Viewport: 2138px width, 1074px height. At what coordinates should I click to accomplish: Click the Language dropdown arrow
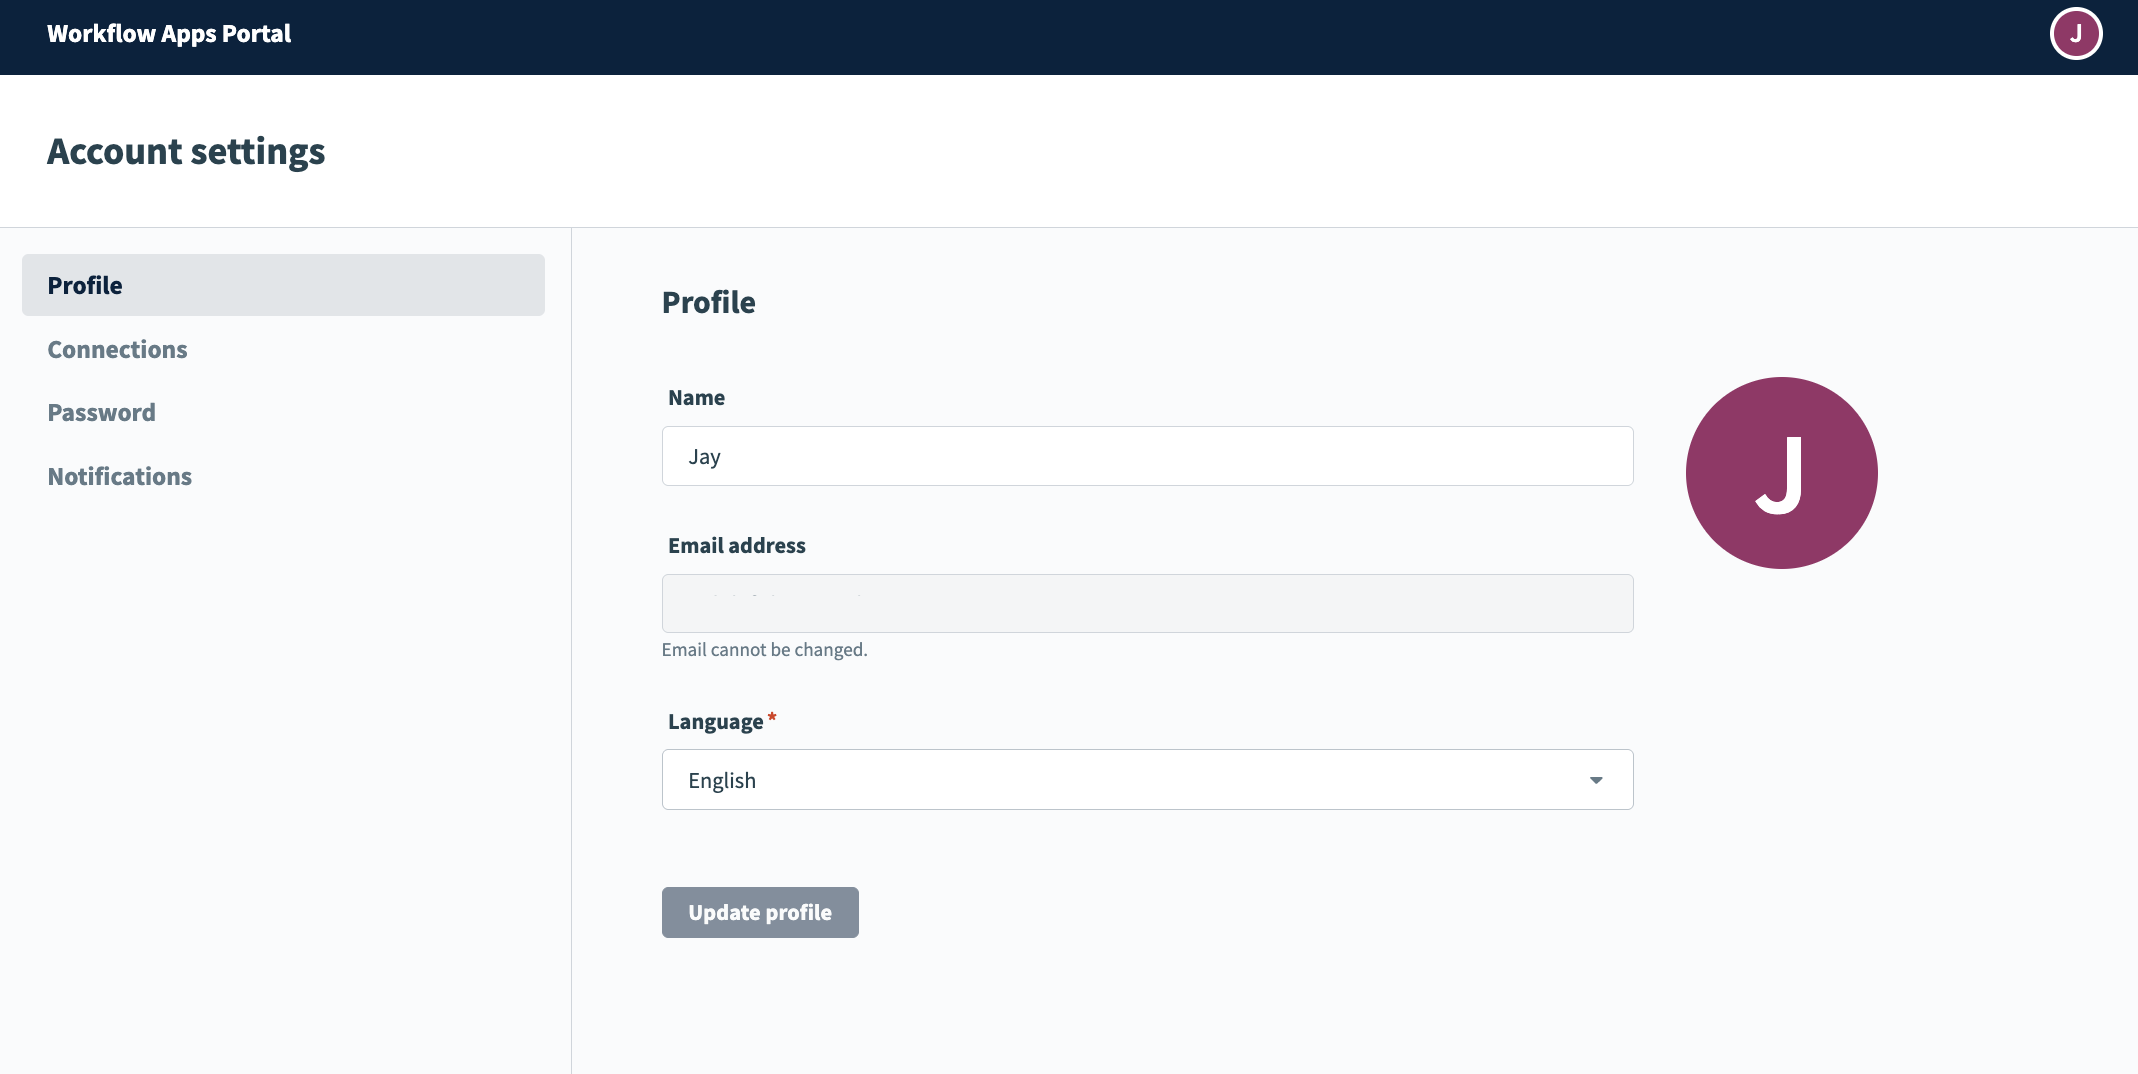pyautogui.click(x=1597, y=779)
